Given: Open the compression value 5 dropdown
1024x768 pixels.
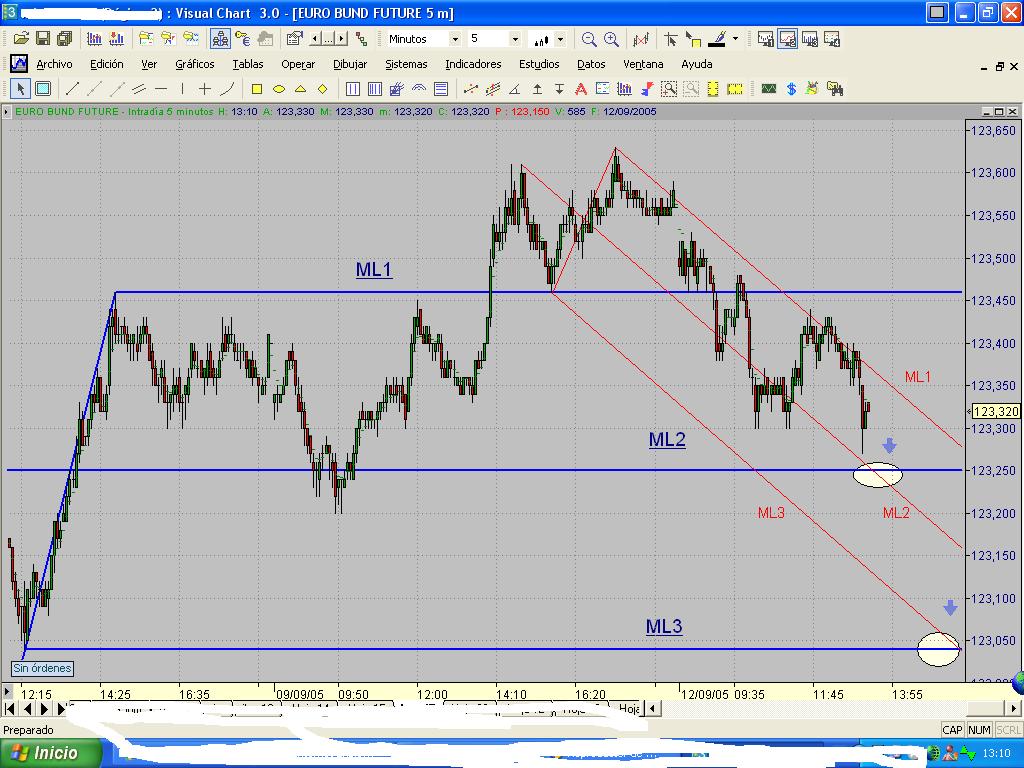Looking at the screenshot, I should tap(515, 39).
